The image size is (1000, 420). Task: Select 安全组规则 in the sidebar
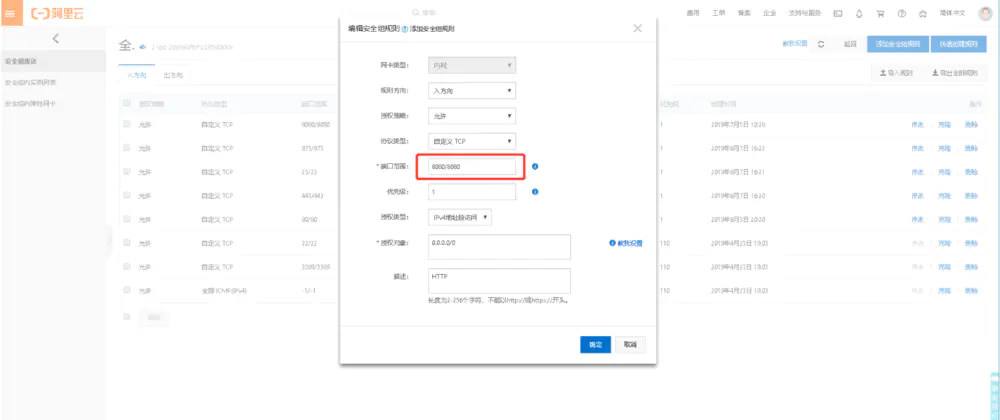click(53, 61)
